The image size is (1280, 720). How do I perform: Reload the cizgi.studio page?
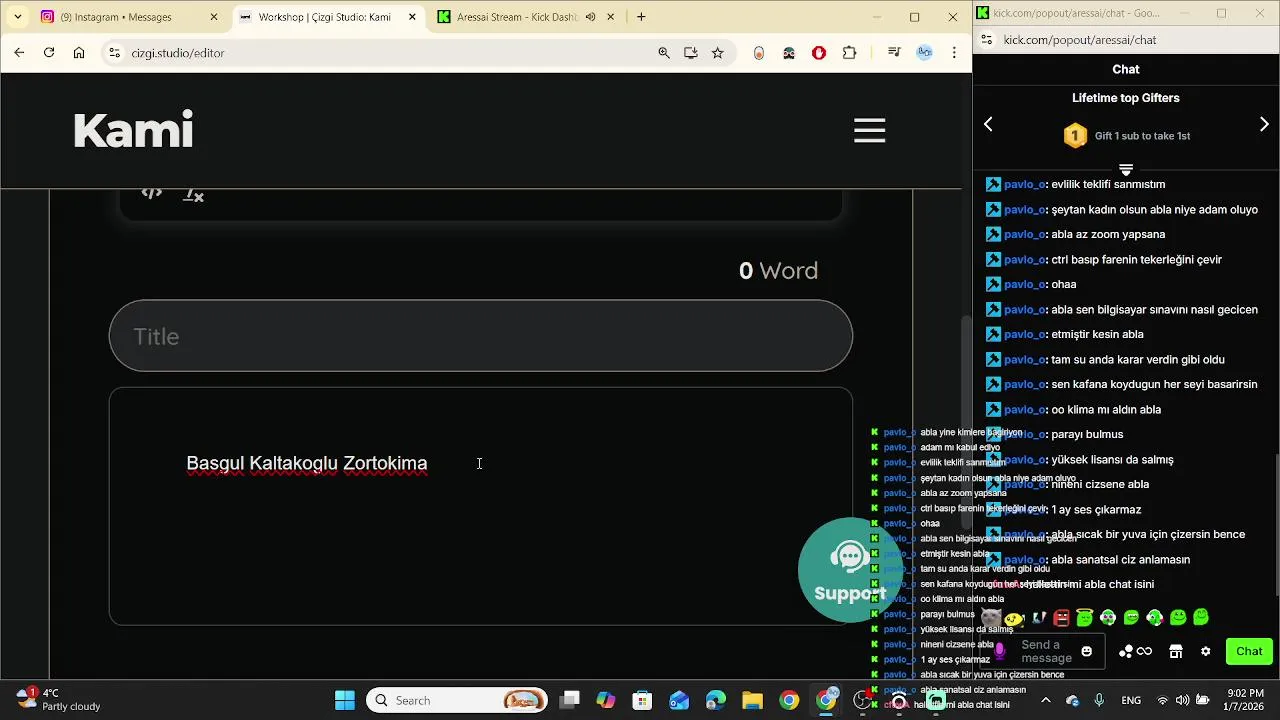pos(49,53)
